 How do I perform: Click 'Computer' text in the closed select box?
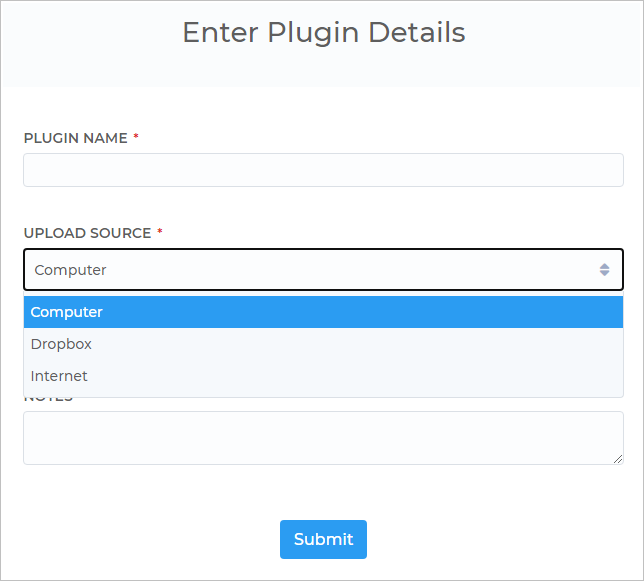coord(70,270)
